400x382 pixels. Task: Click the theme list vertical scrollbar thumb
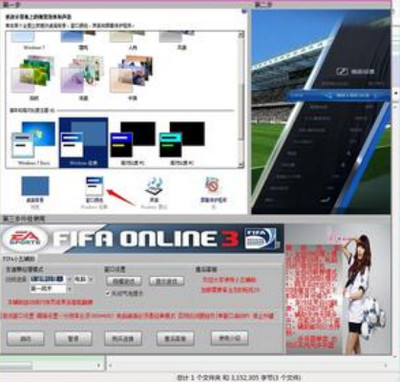pos(241,112)
